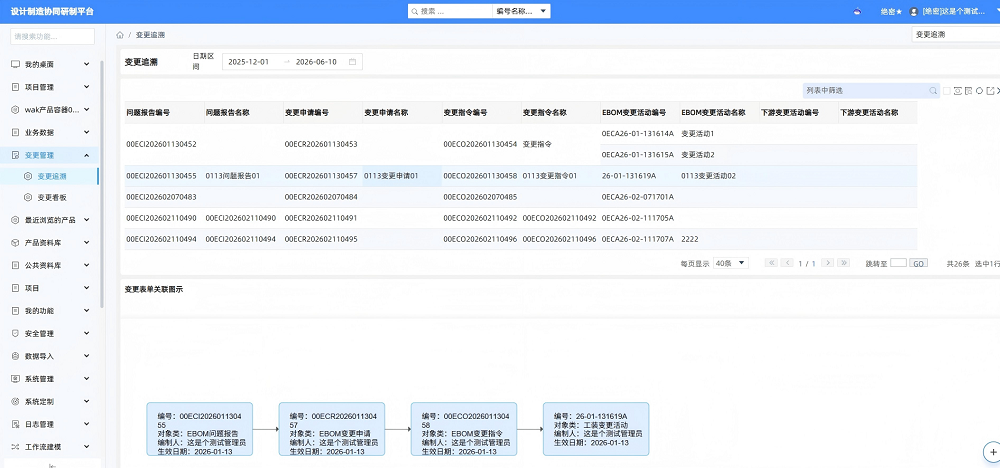Click the 变更管理 sidebar icon
The width and height of the screenshot is (1000, 468).
click(x=15, y=155)
